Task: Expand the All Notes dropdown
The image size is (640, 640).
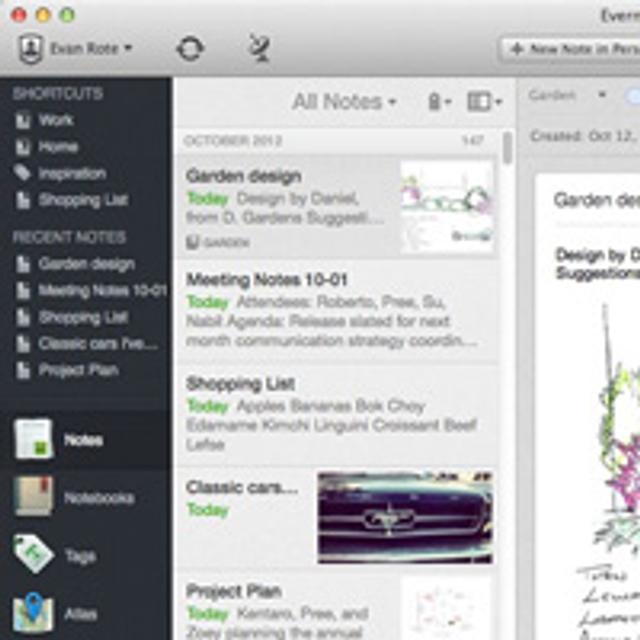Action: point(344,102)
